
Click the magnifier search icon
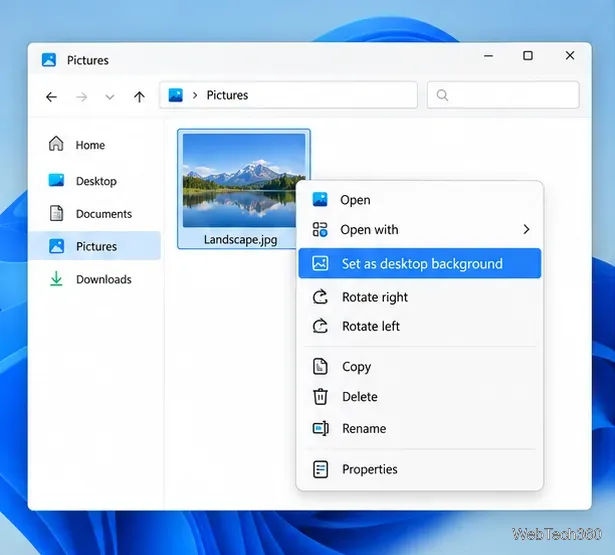click(442, 95)
